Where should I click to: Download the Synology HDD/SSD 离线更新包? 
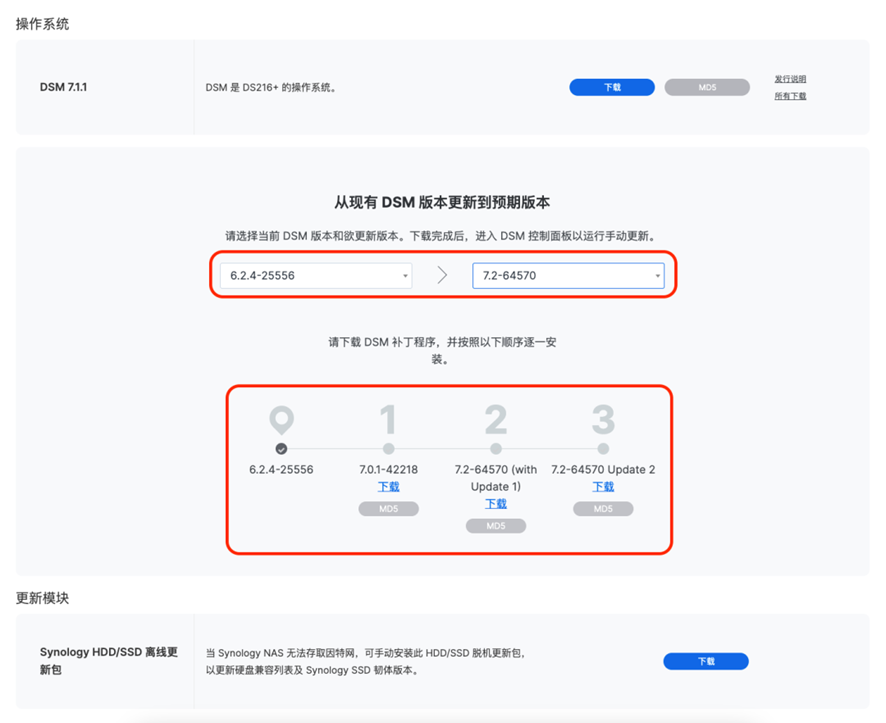705,661
